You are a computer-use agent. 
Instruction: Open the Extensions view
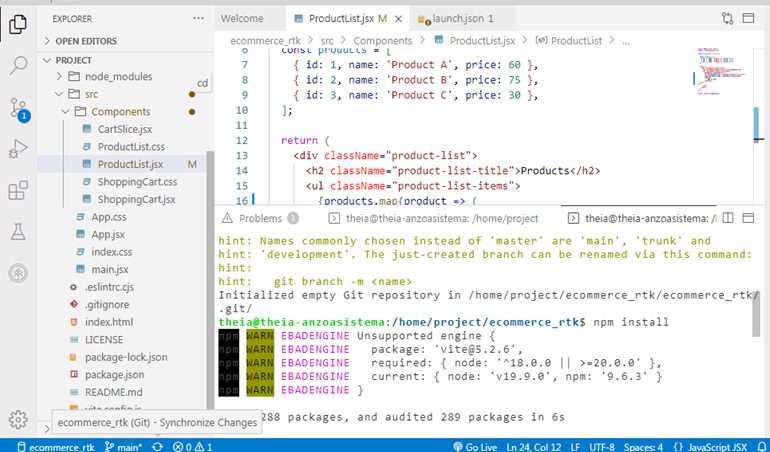click(x=18, y=190)
